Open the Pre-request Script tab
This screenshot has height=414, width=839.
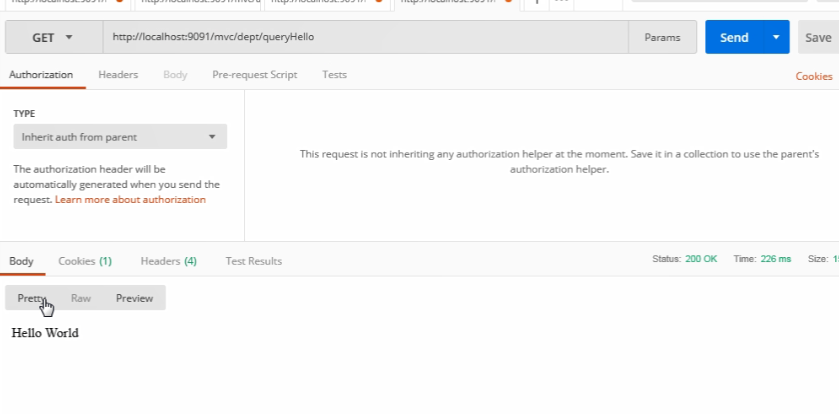click(x=255, y=75)
